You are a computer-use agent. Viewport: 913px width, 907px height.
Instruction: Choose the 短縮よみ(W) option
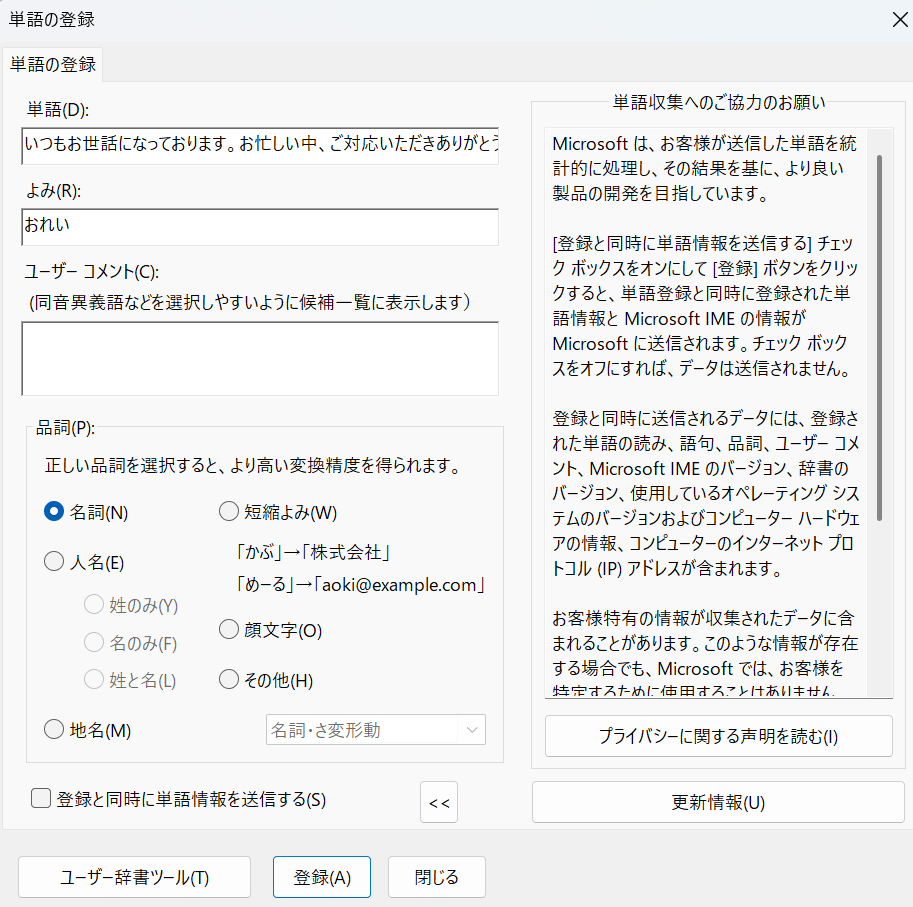point(228,512)
